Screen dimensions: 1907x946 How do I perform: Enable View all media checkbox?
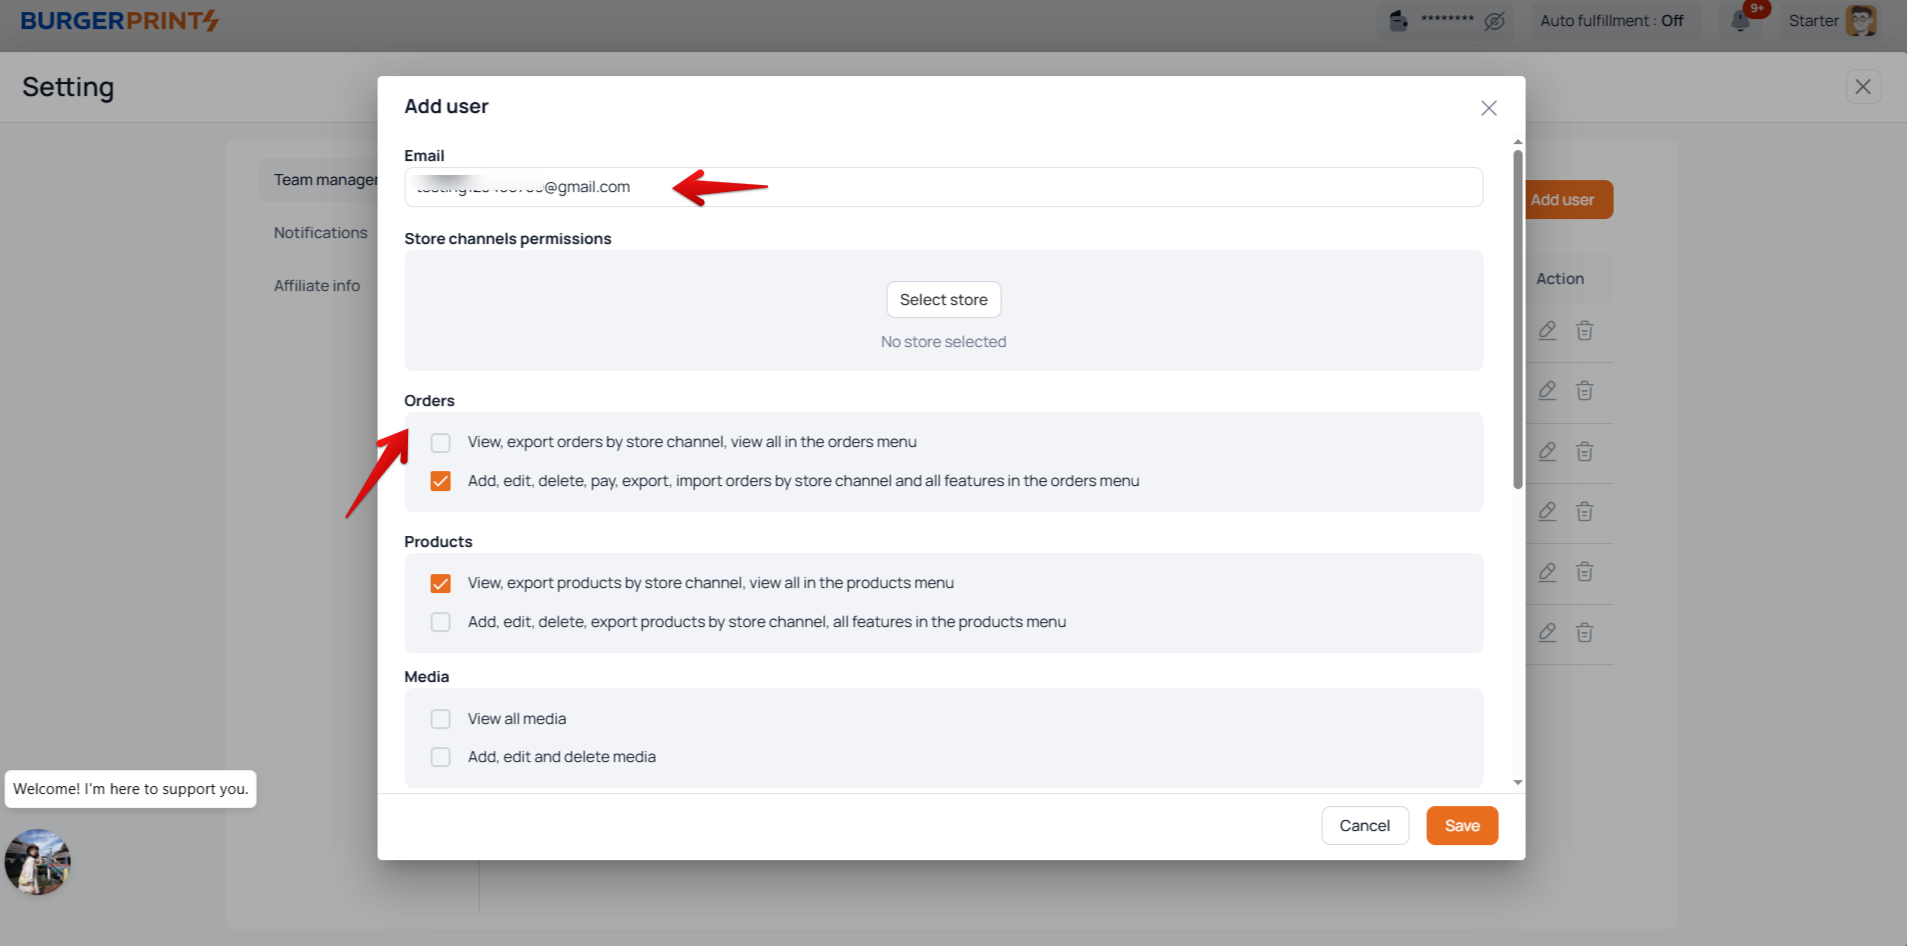(440, 719)
